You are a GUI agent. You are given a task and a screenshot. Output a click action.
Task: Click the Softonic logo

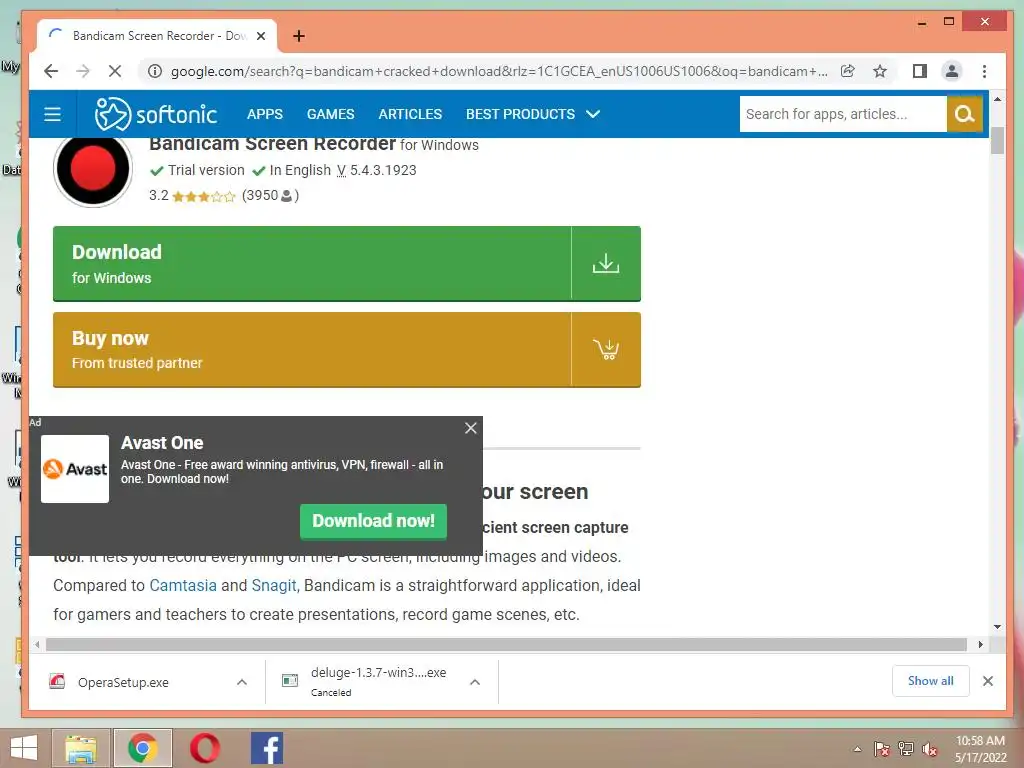[x=155, y=114]
